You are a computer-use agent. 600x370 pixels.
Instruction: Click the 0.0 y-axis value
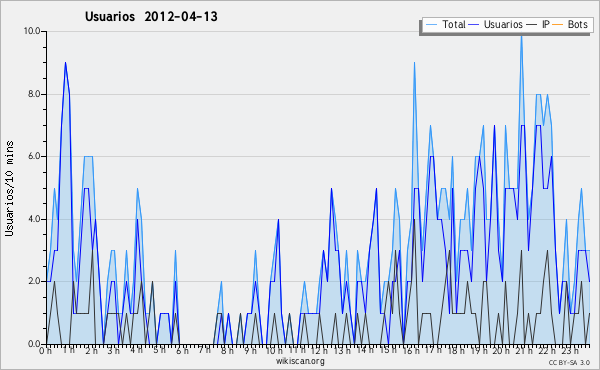[x=34, y=344]
